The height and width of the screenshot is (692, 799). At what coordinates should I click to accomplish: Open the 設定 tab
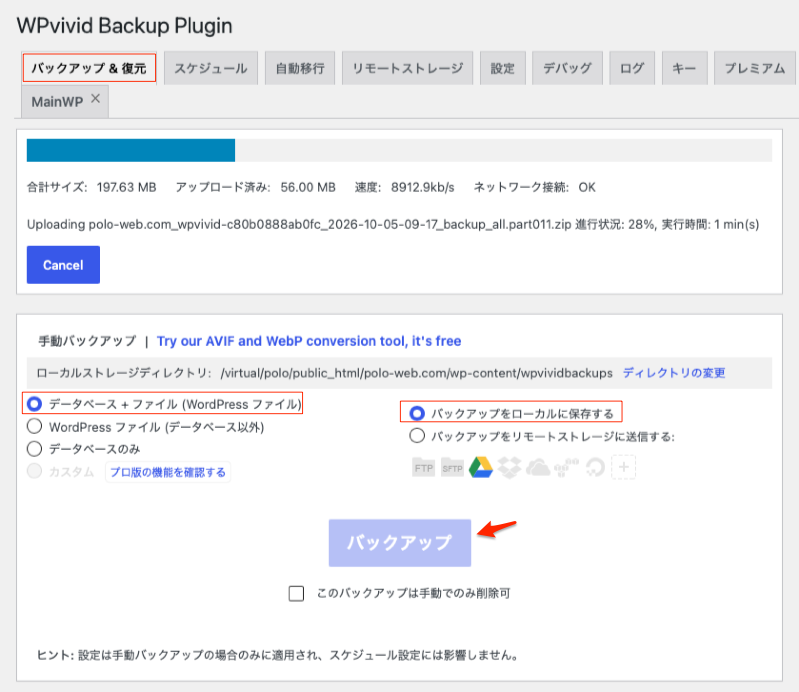pos(502,68)
